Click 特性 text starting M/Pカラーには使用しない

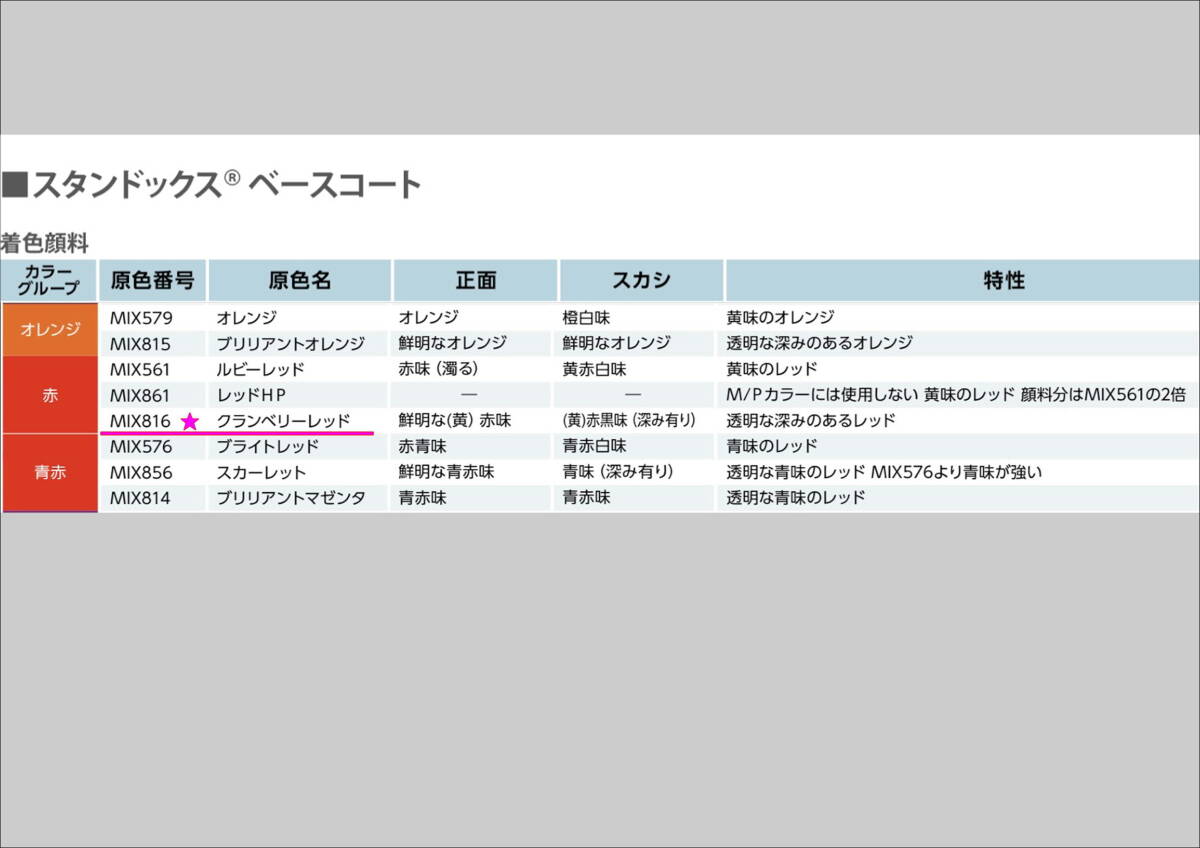click(x=956, y=395)
